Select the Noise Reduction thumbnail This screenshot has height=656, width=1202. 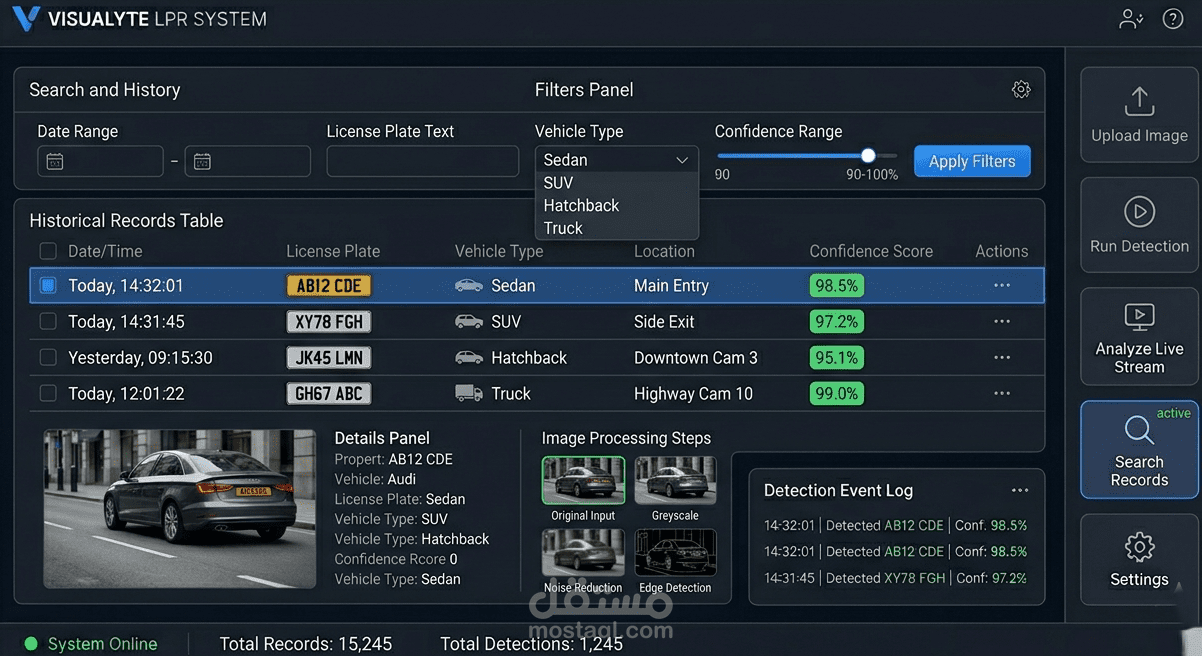[x=583, y=553]
